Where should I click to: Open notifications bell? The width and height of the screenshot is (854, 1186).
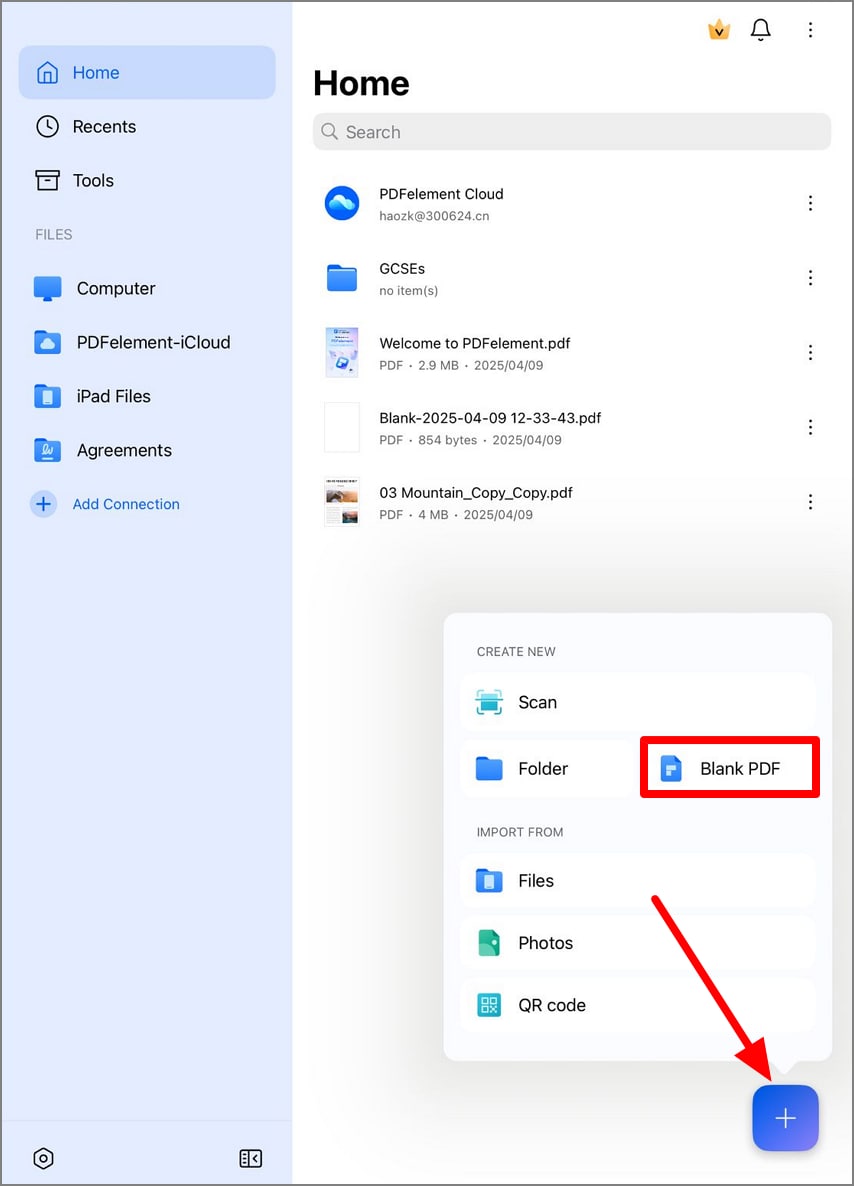760,29
